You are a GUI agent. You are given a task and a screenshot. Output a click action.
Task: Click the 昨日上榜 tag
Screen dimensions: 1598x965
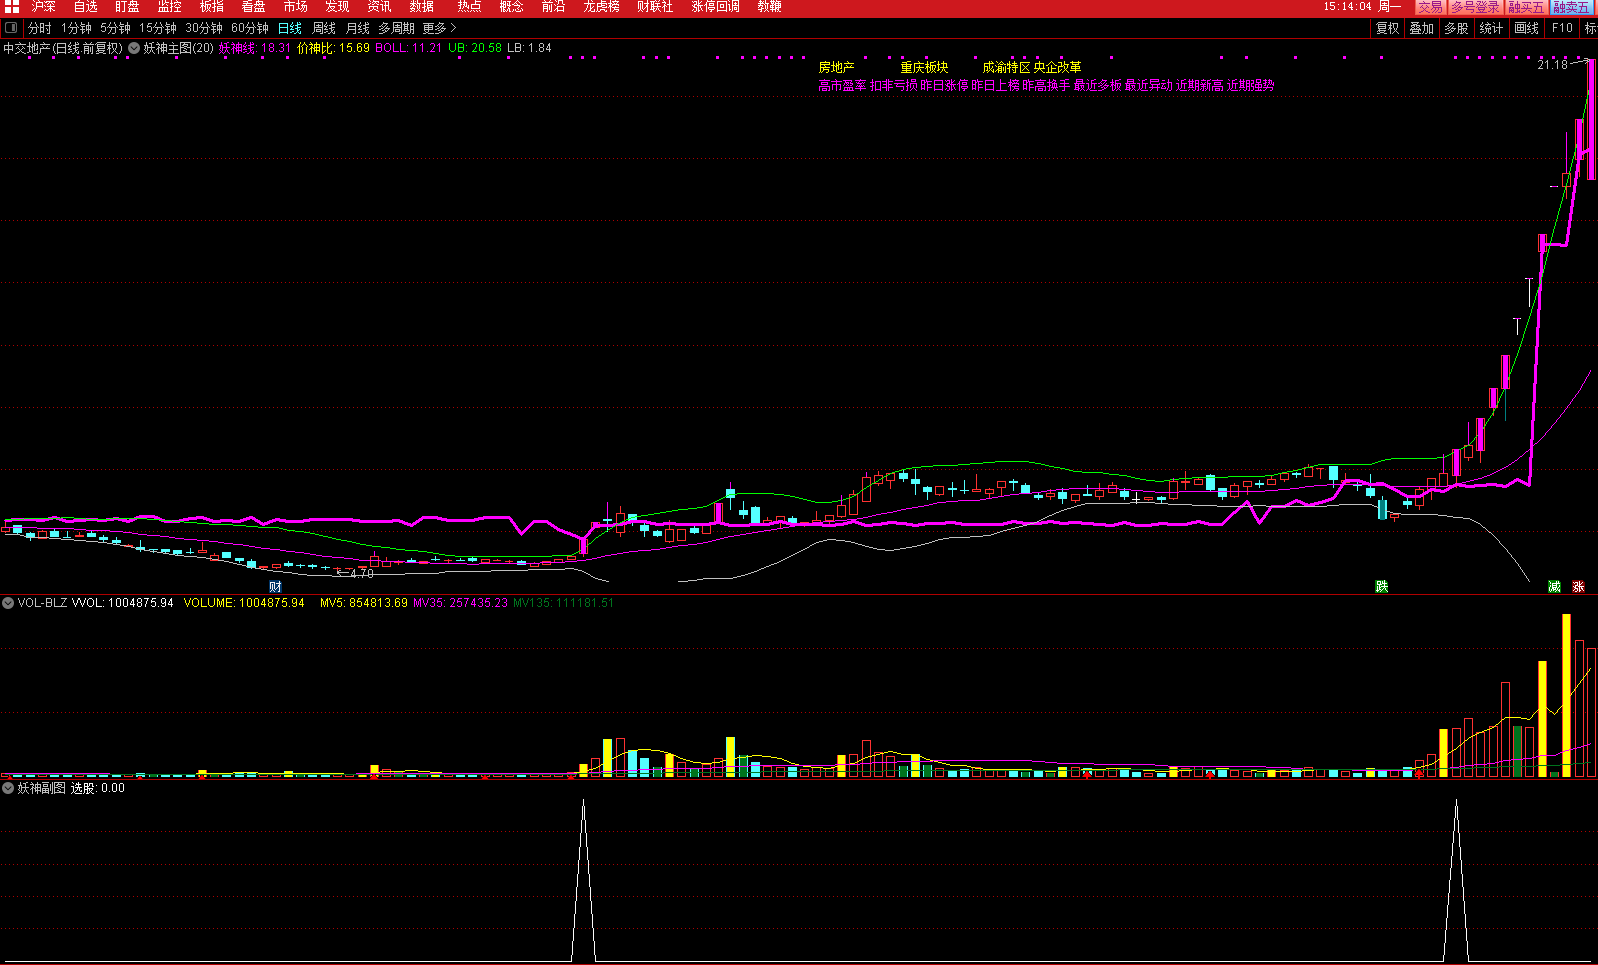996,86
